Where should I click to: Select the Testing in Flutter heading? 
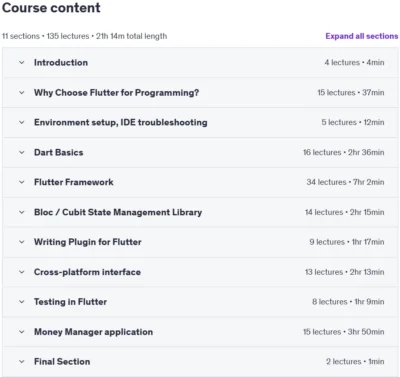70,302
